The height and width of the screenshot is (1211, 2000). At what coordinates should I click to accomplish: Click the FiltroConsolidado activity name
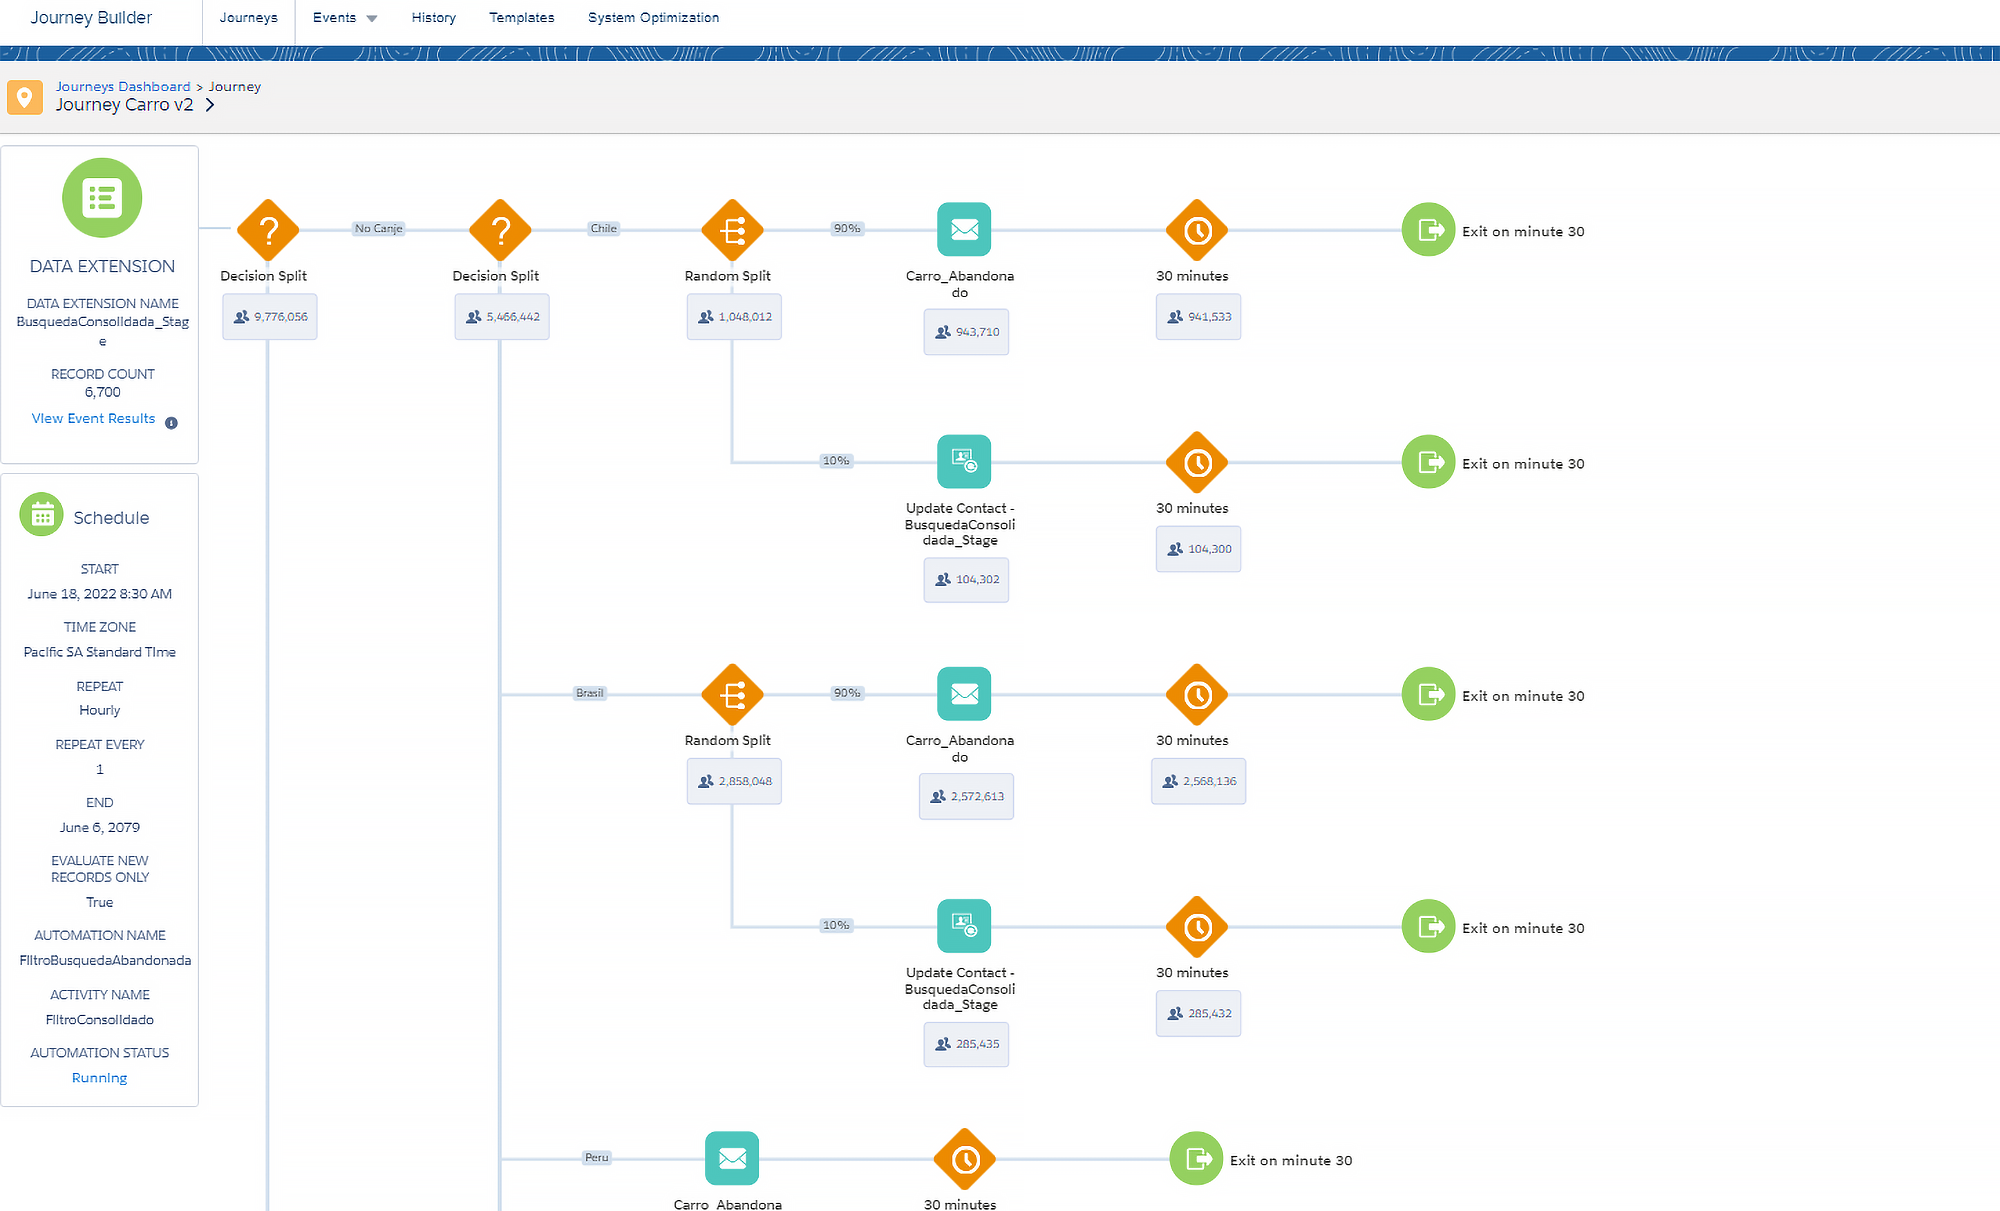coord(100,1020)
